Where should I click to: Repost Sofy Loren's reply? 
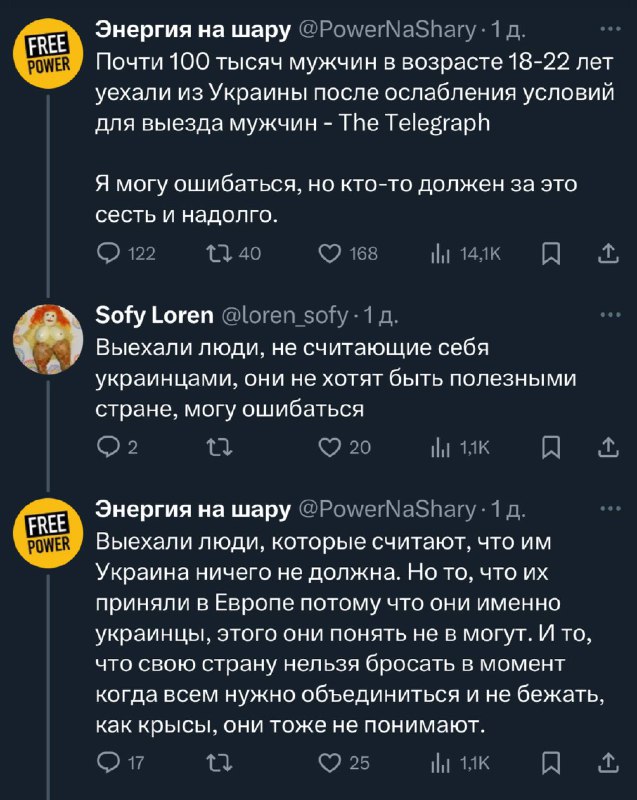[x=216, y=447]
